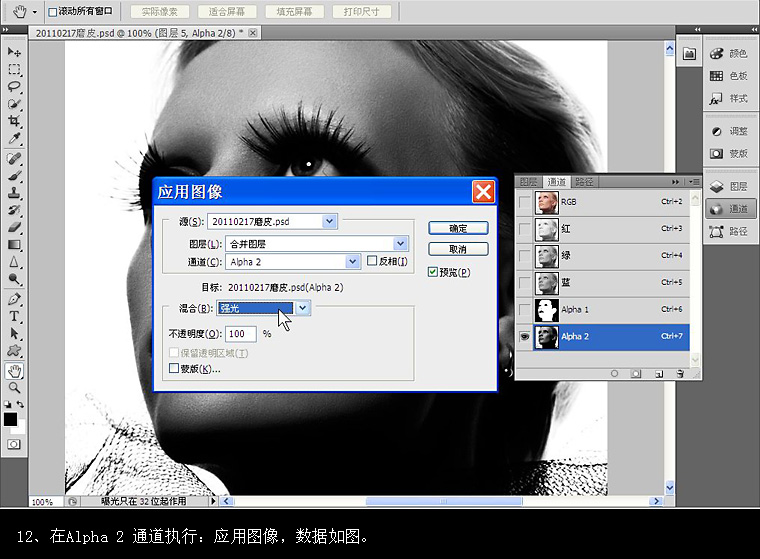The height and width of the screenshot is (559, 760).
Task: Expand status bar info arrow
Action: click(x=213, y=501)
